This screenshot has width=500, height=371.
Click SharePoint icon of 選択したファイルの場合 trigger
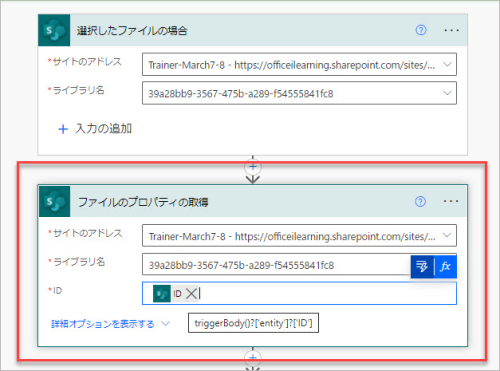click(54, 30)
